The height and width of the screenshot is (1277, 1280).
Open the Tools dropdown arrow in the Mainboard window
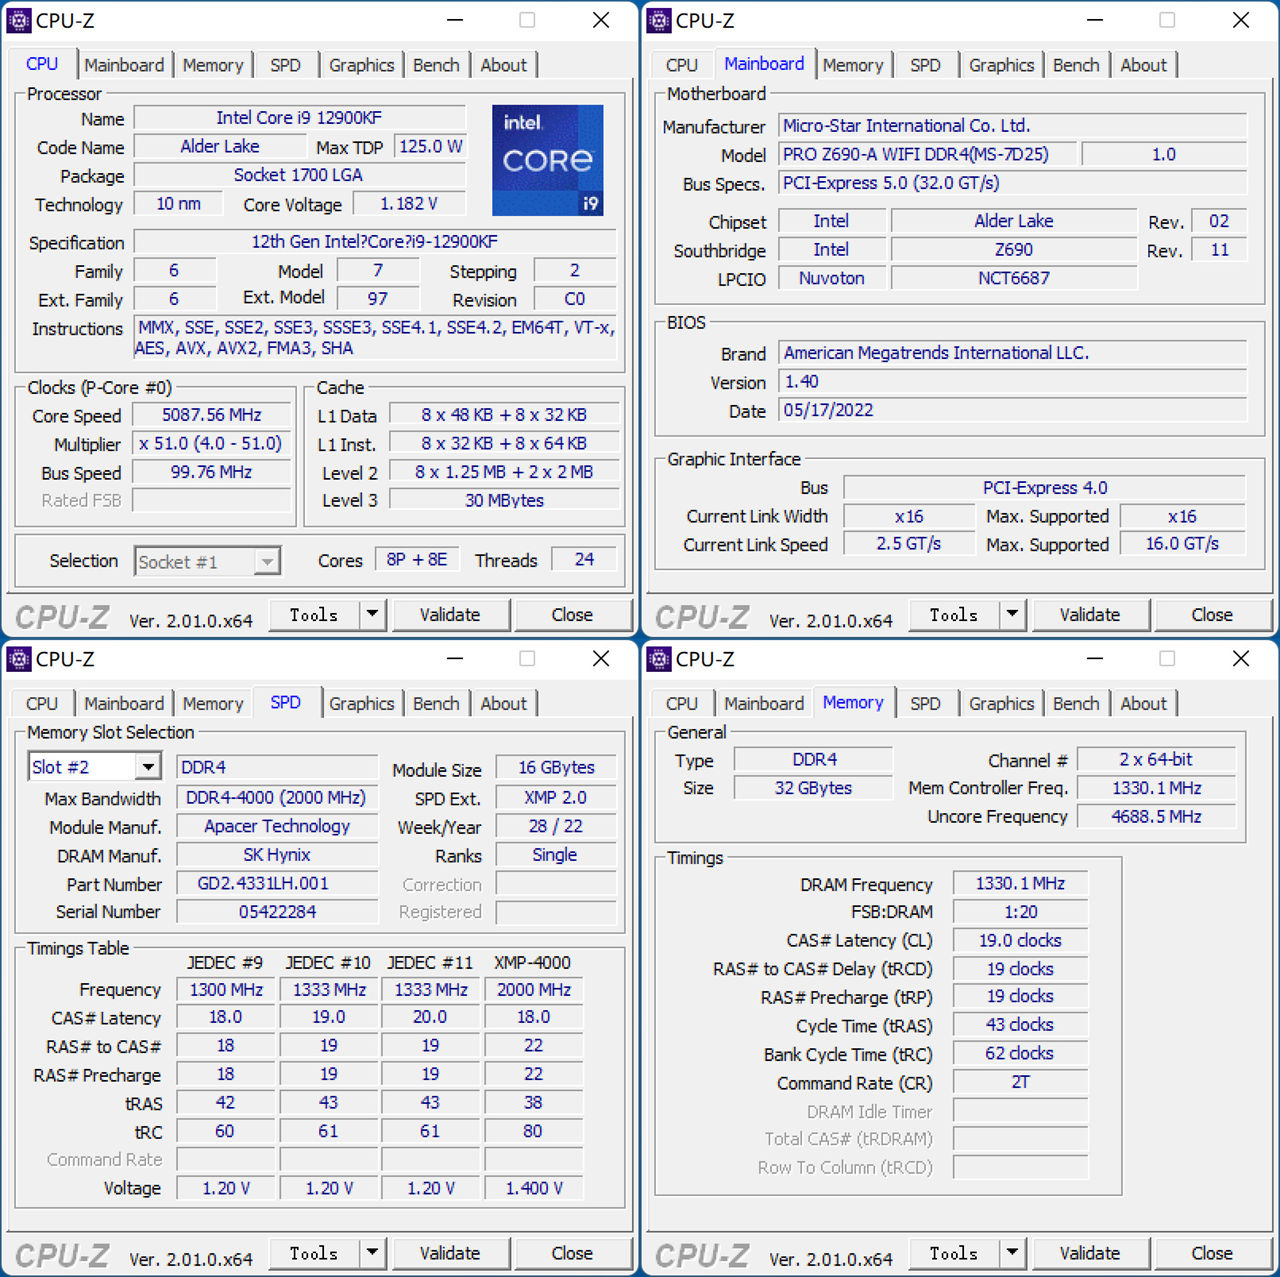click(x=1013, y=614)
